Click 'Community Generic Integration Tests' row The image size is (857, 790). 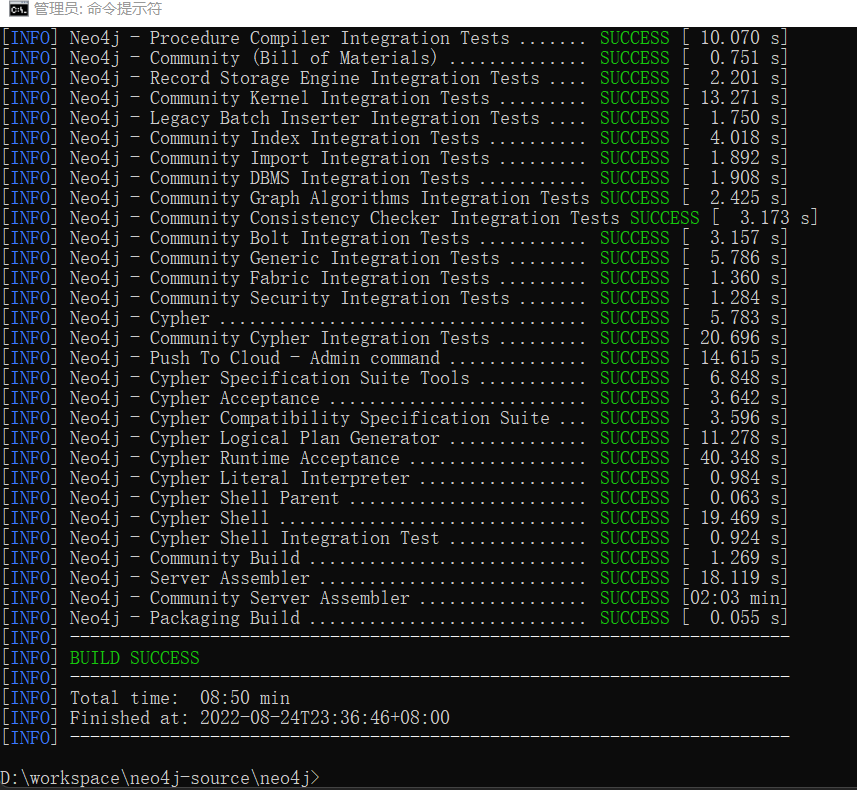(395, 258)
